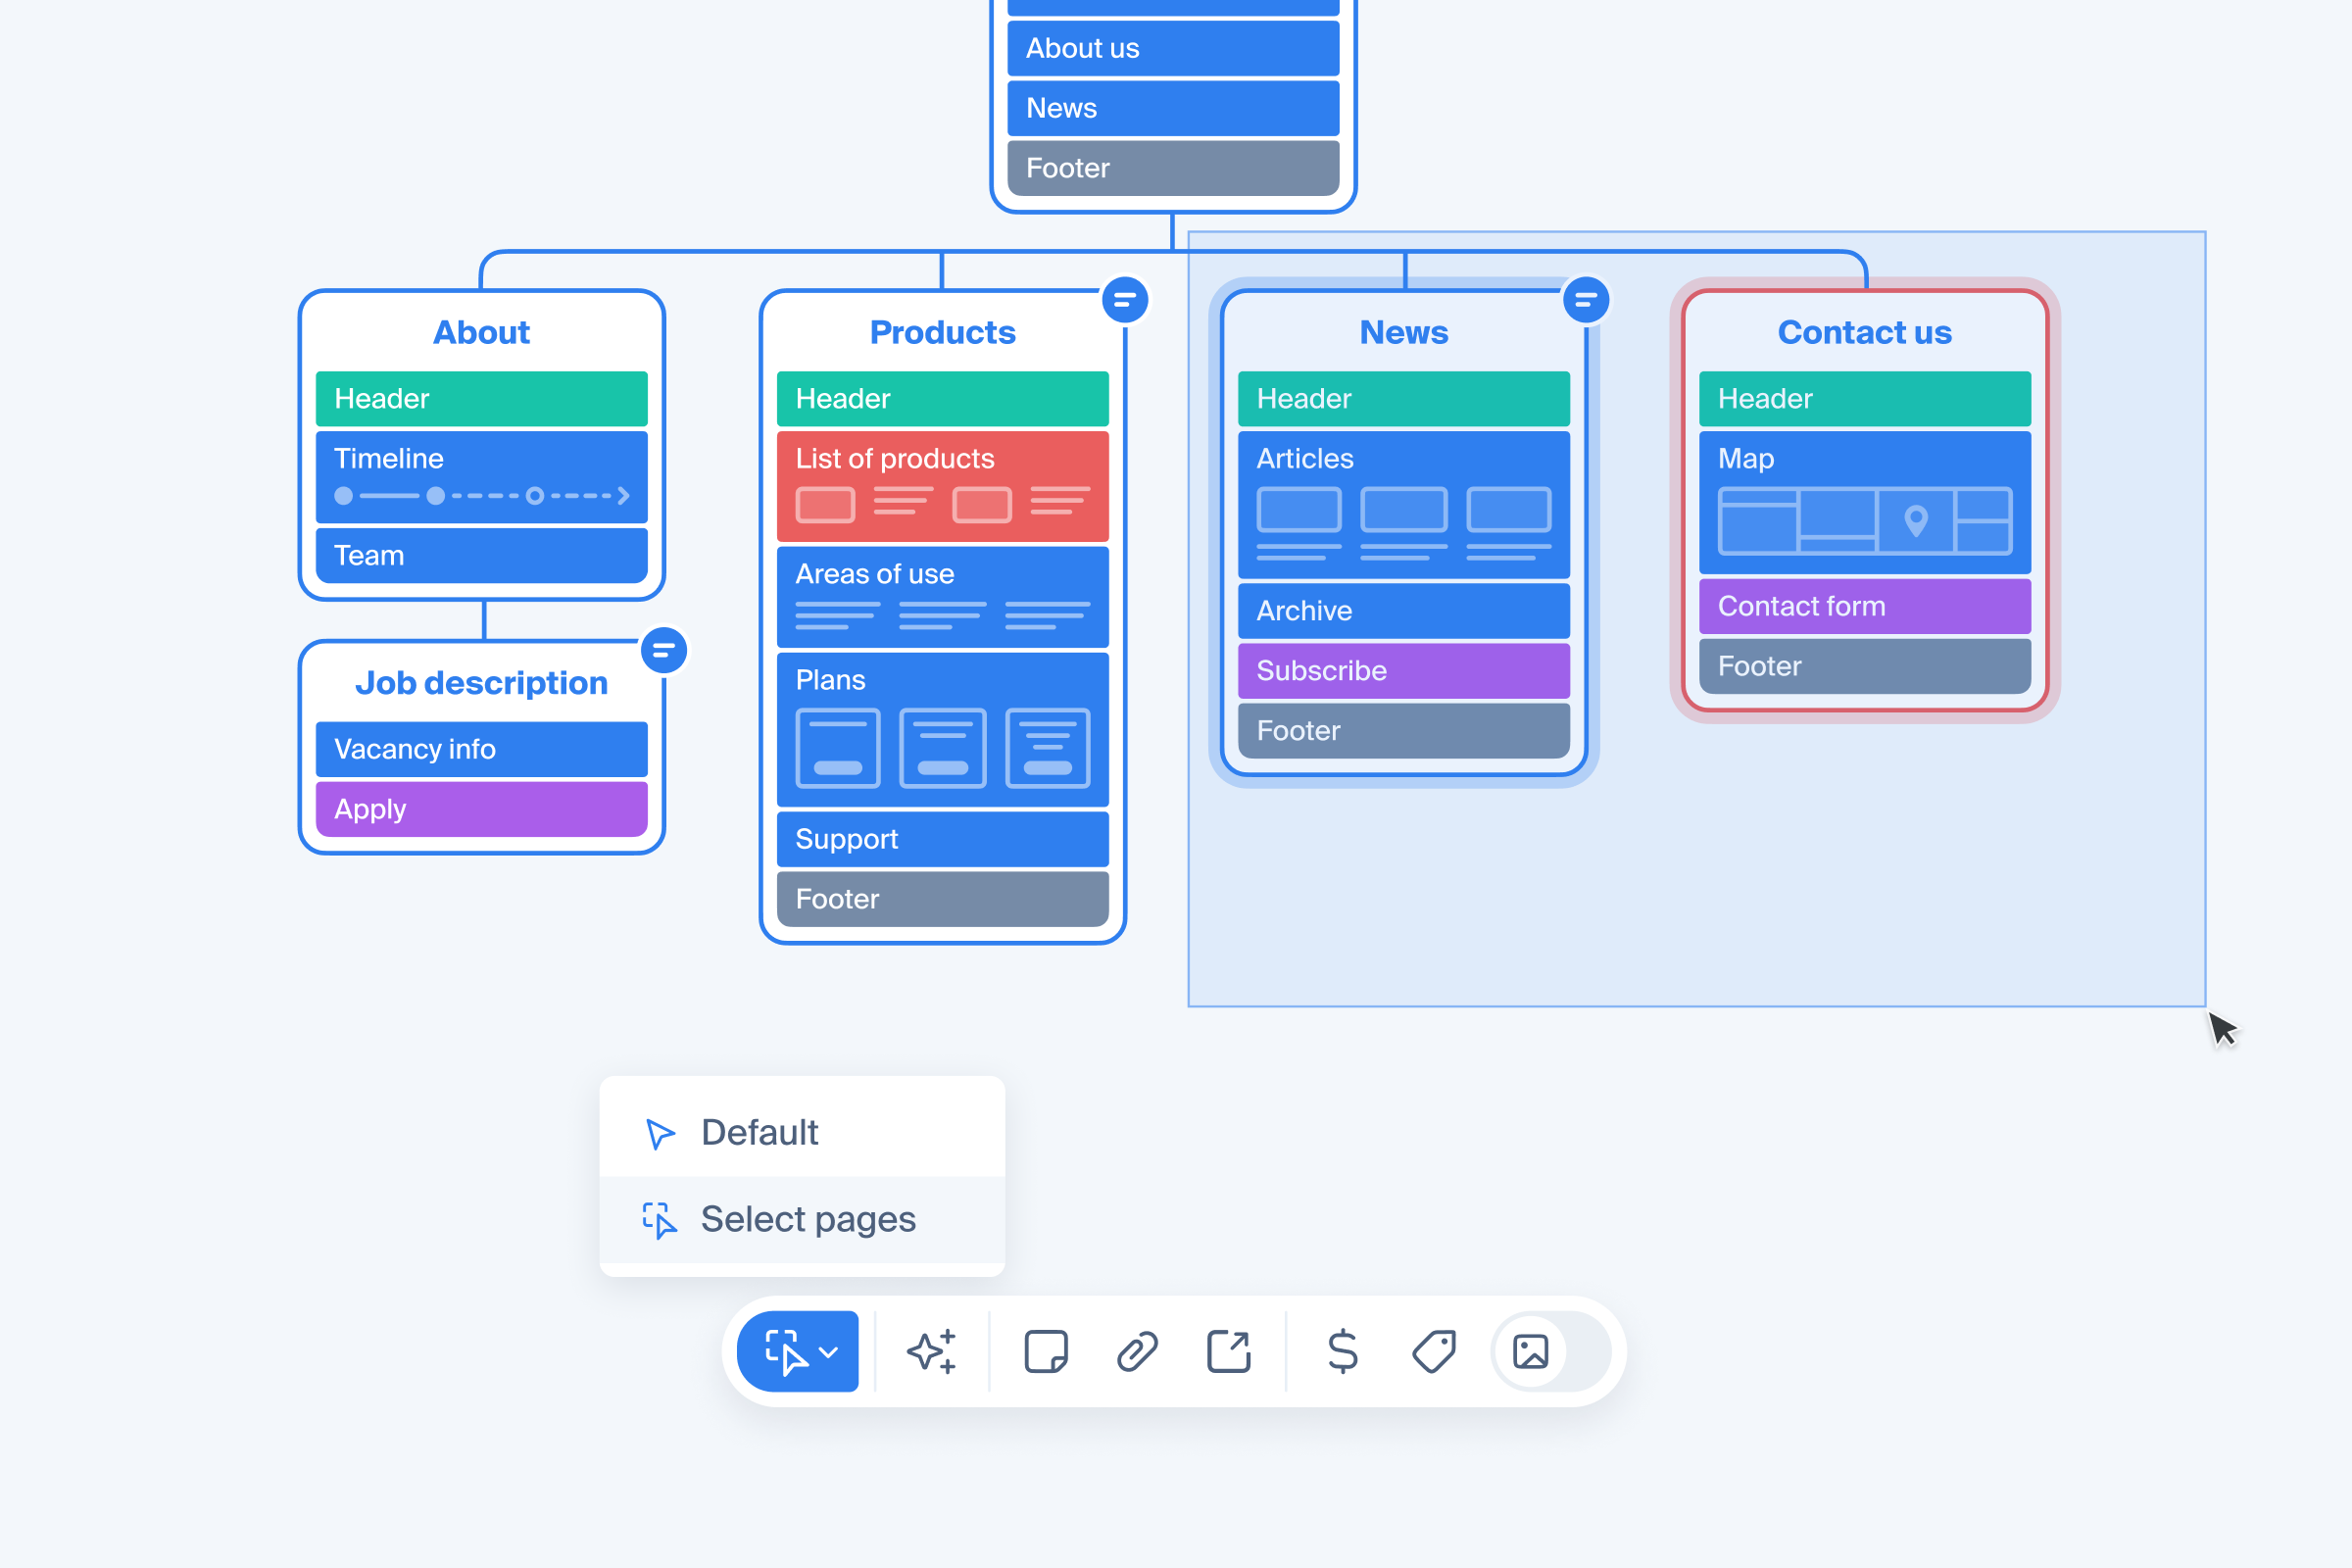Click the Header block in Products page

942,399
